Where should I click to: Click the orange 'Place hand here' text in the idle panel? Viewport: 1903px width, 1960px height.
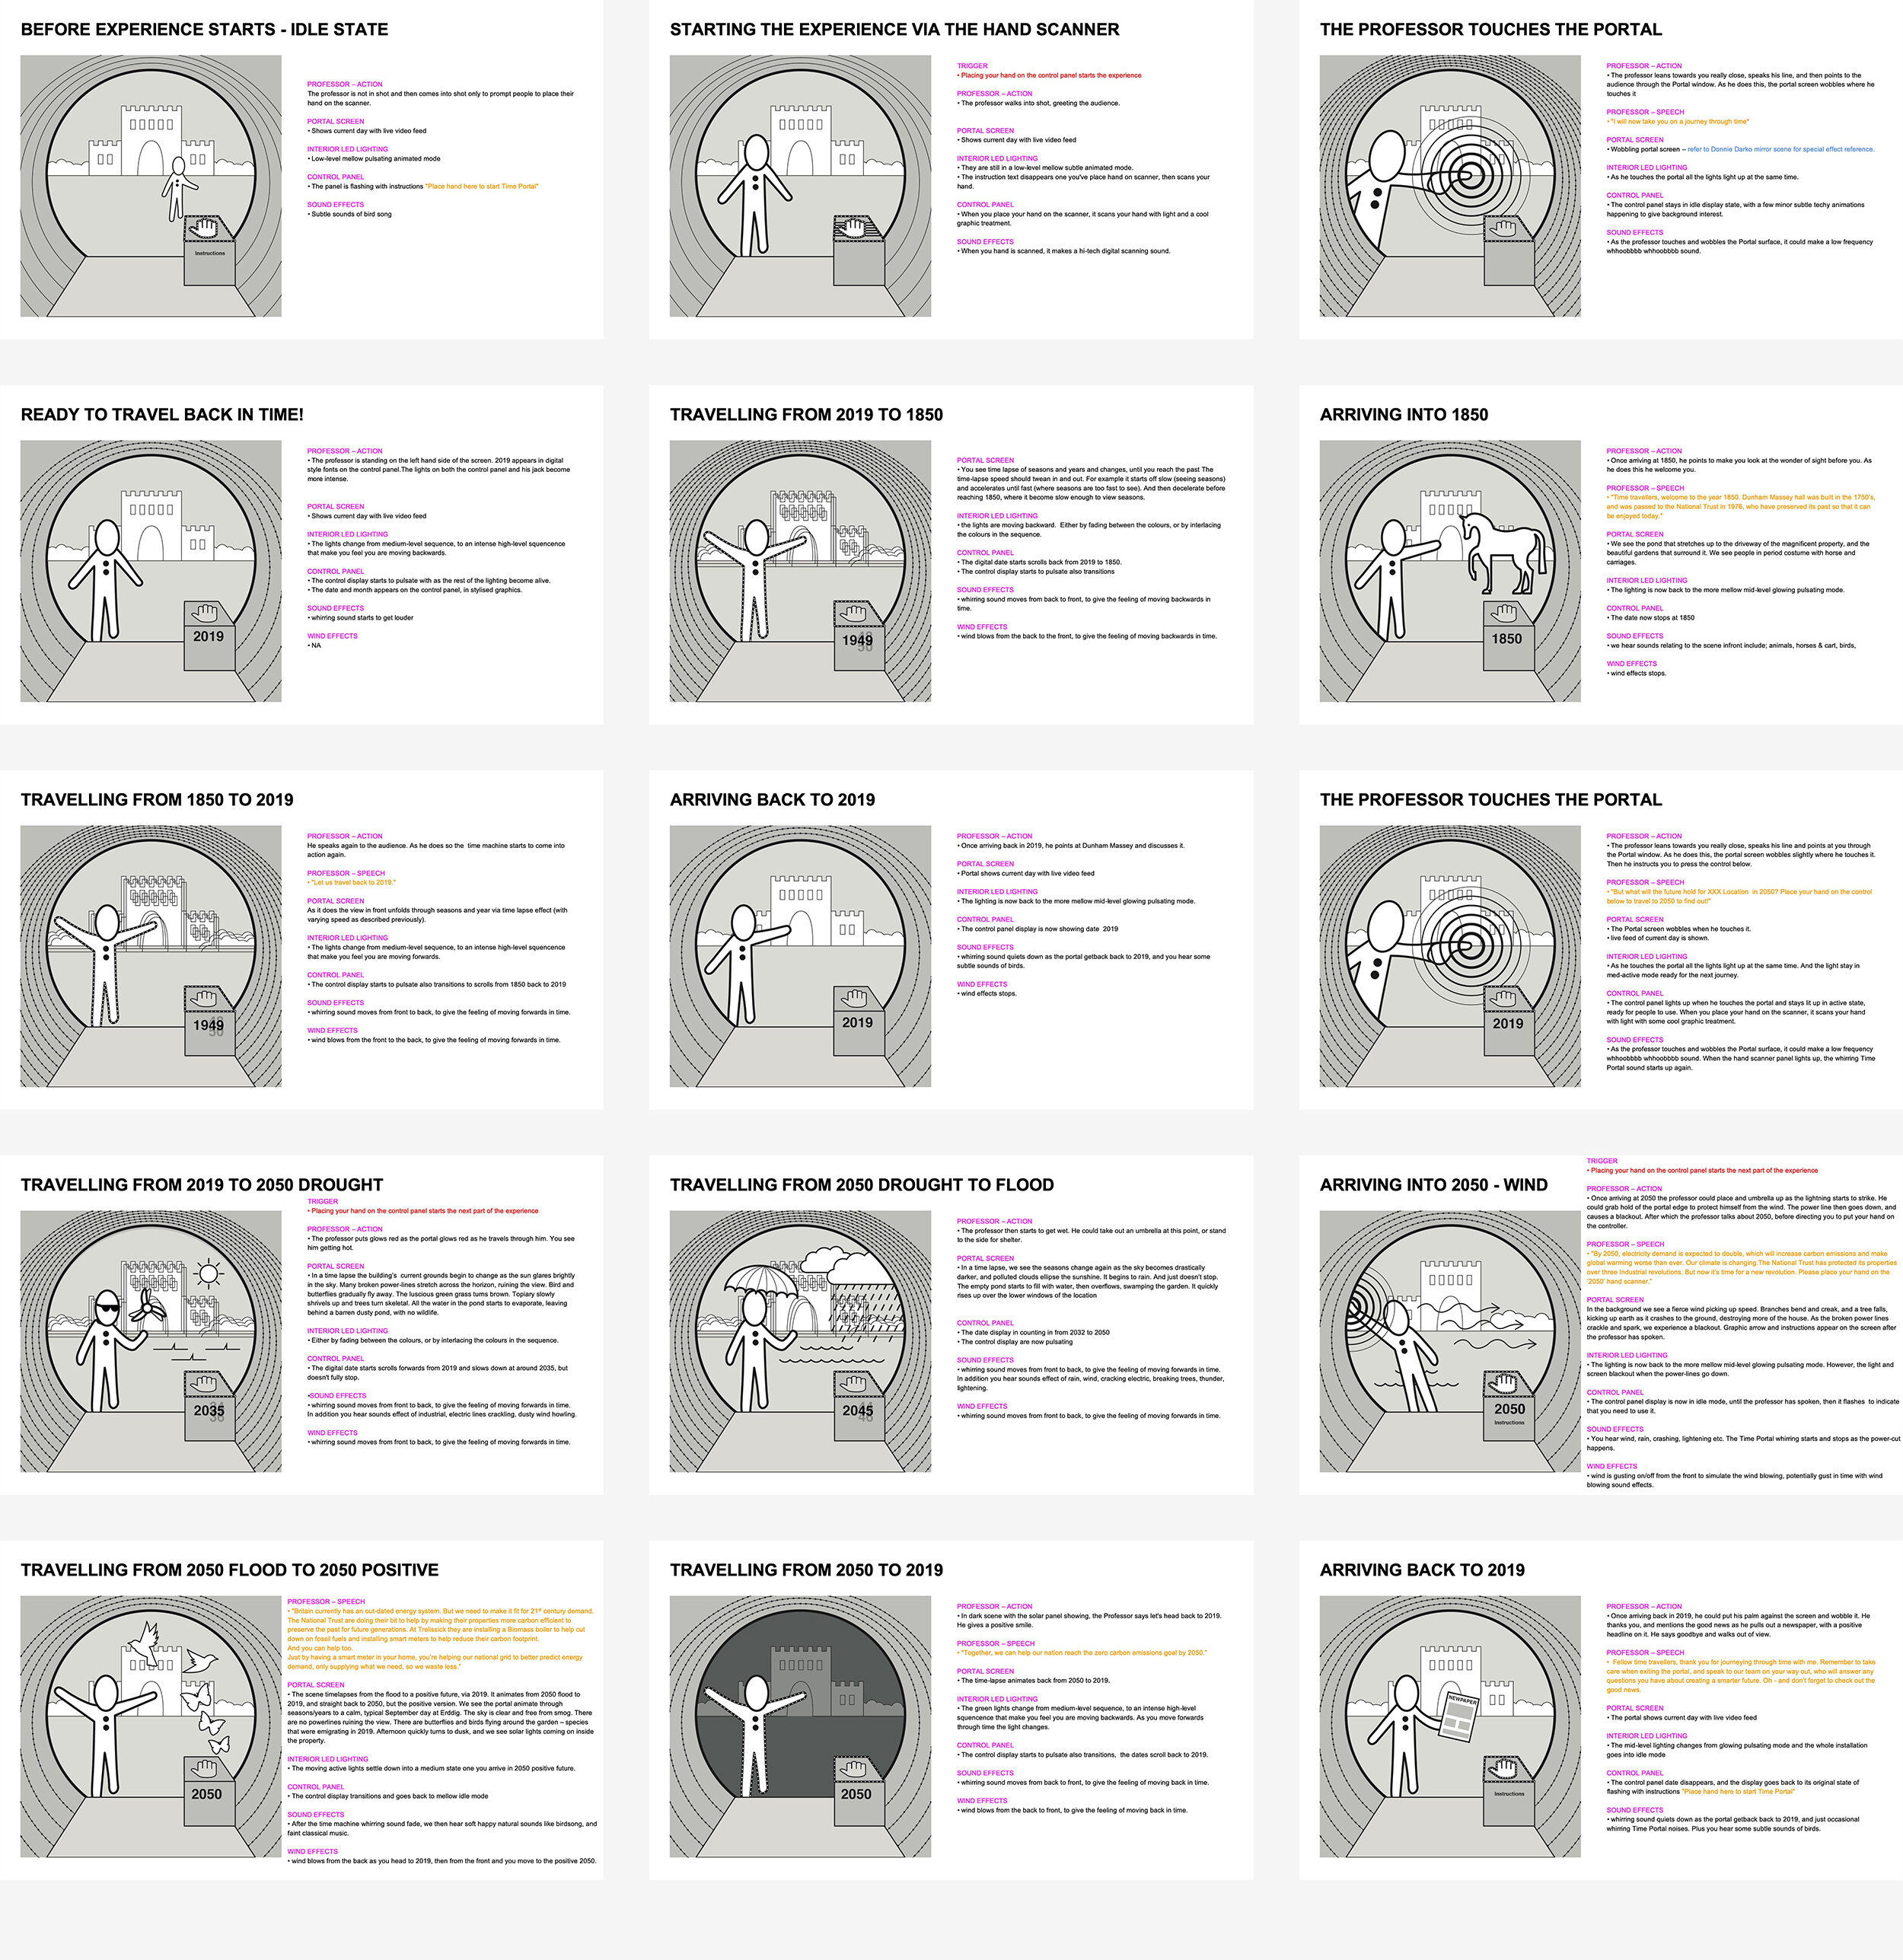(481, 186)
